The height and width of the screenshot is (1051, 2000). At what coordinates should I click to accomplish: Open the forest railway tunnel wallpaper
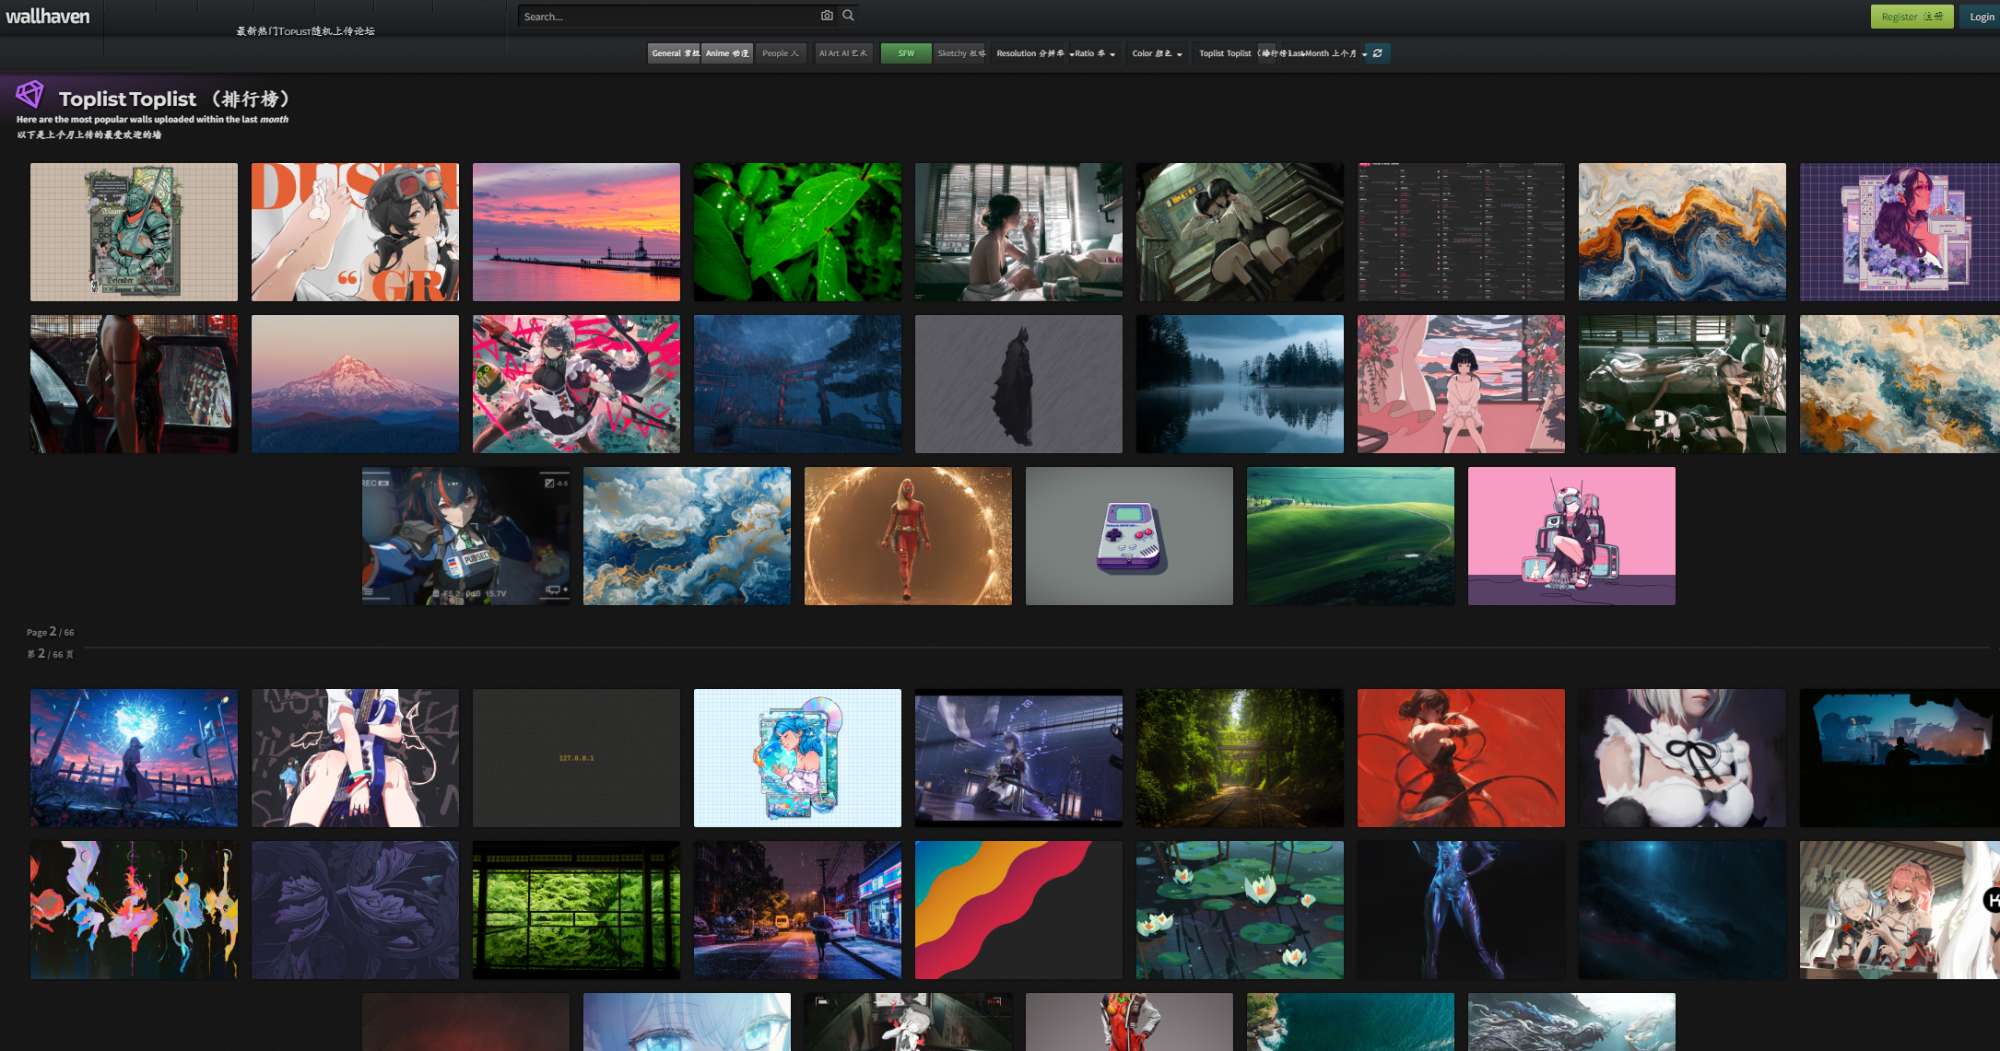click(1240, 758)
